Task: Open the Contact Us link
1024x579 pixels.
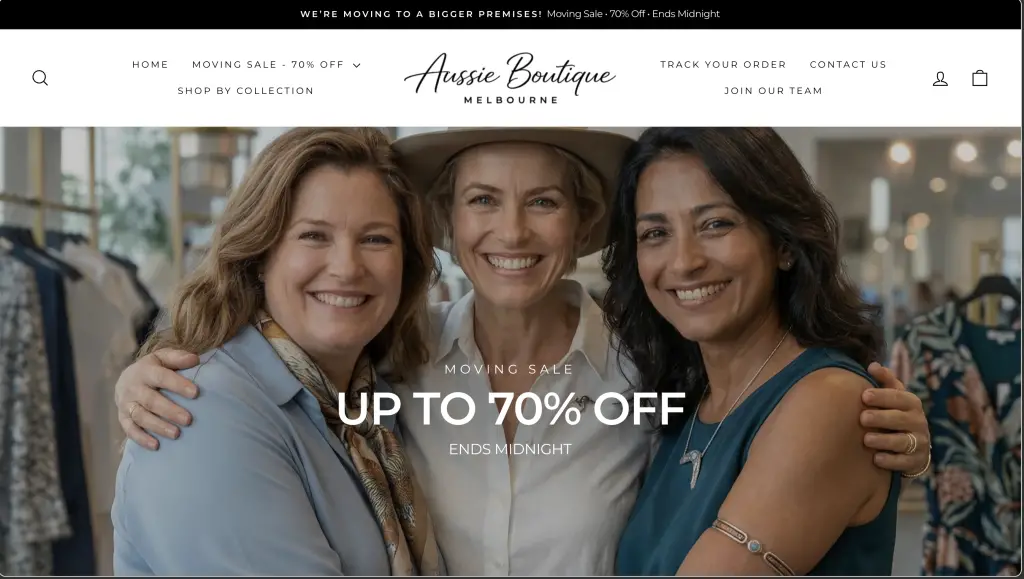Action: pos(848,65)
